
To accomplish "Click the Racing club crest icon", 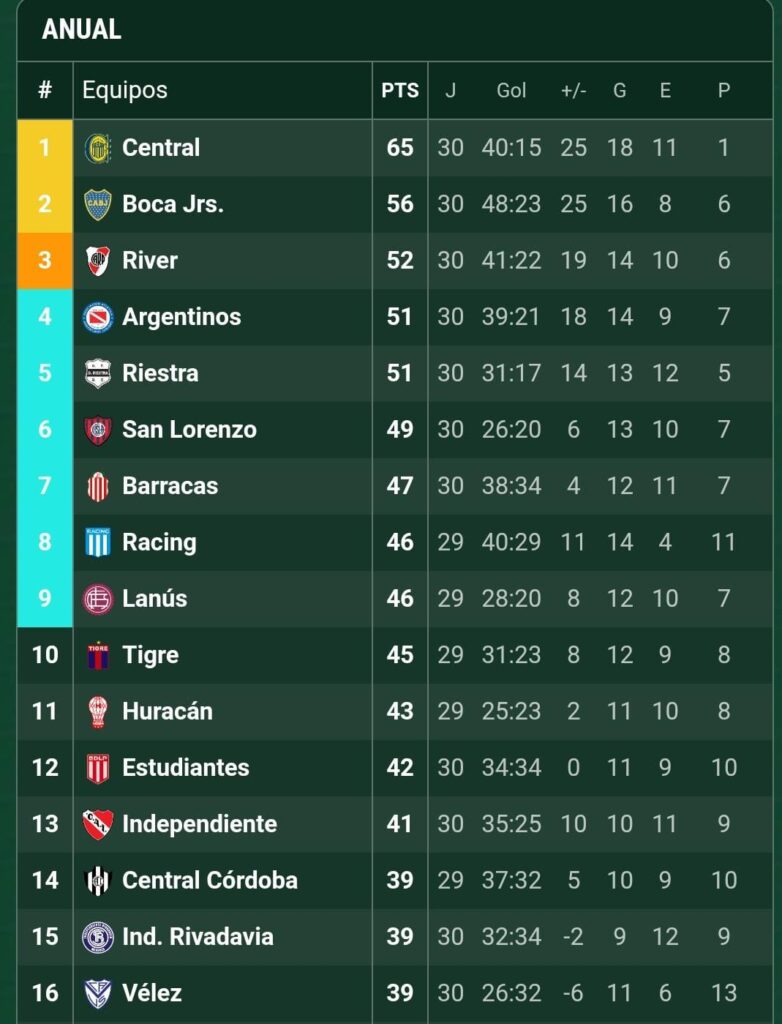I will tap(98, 543).
